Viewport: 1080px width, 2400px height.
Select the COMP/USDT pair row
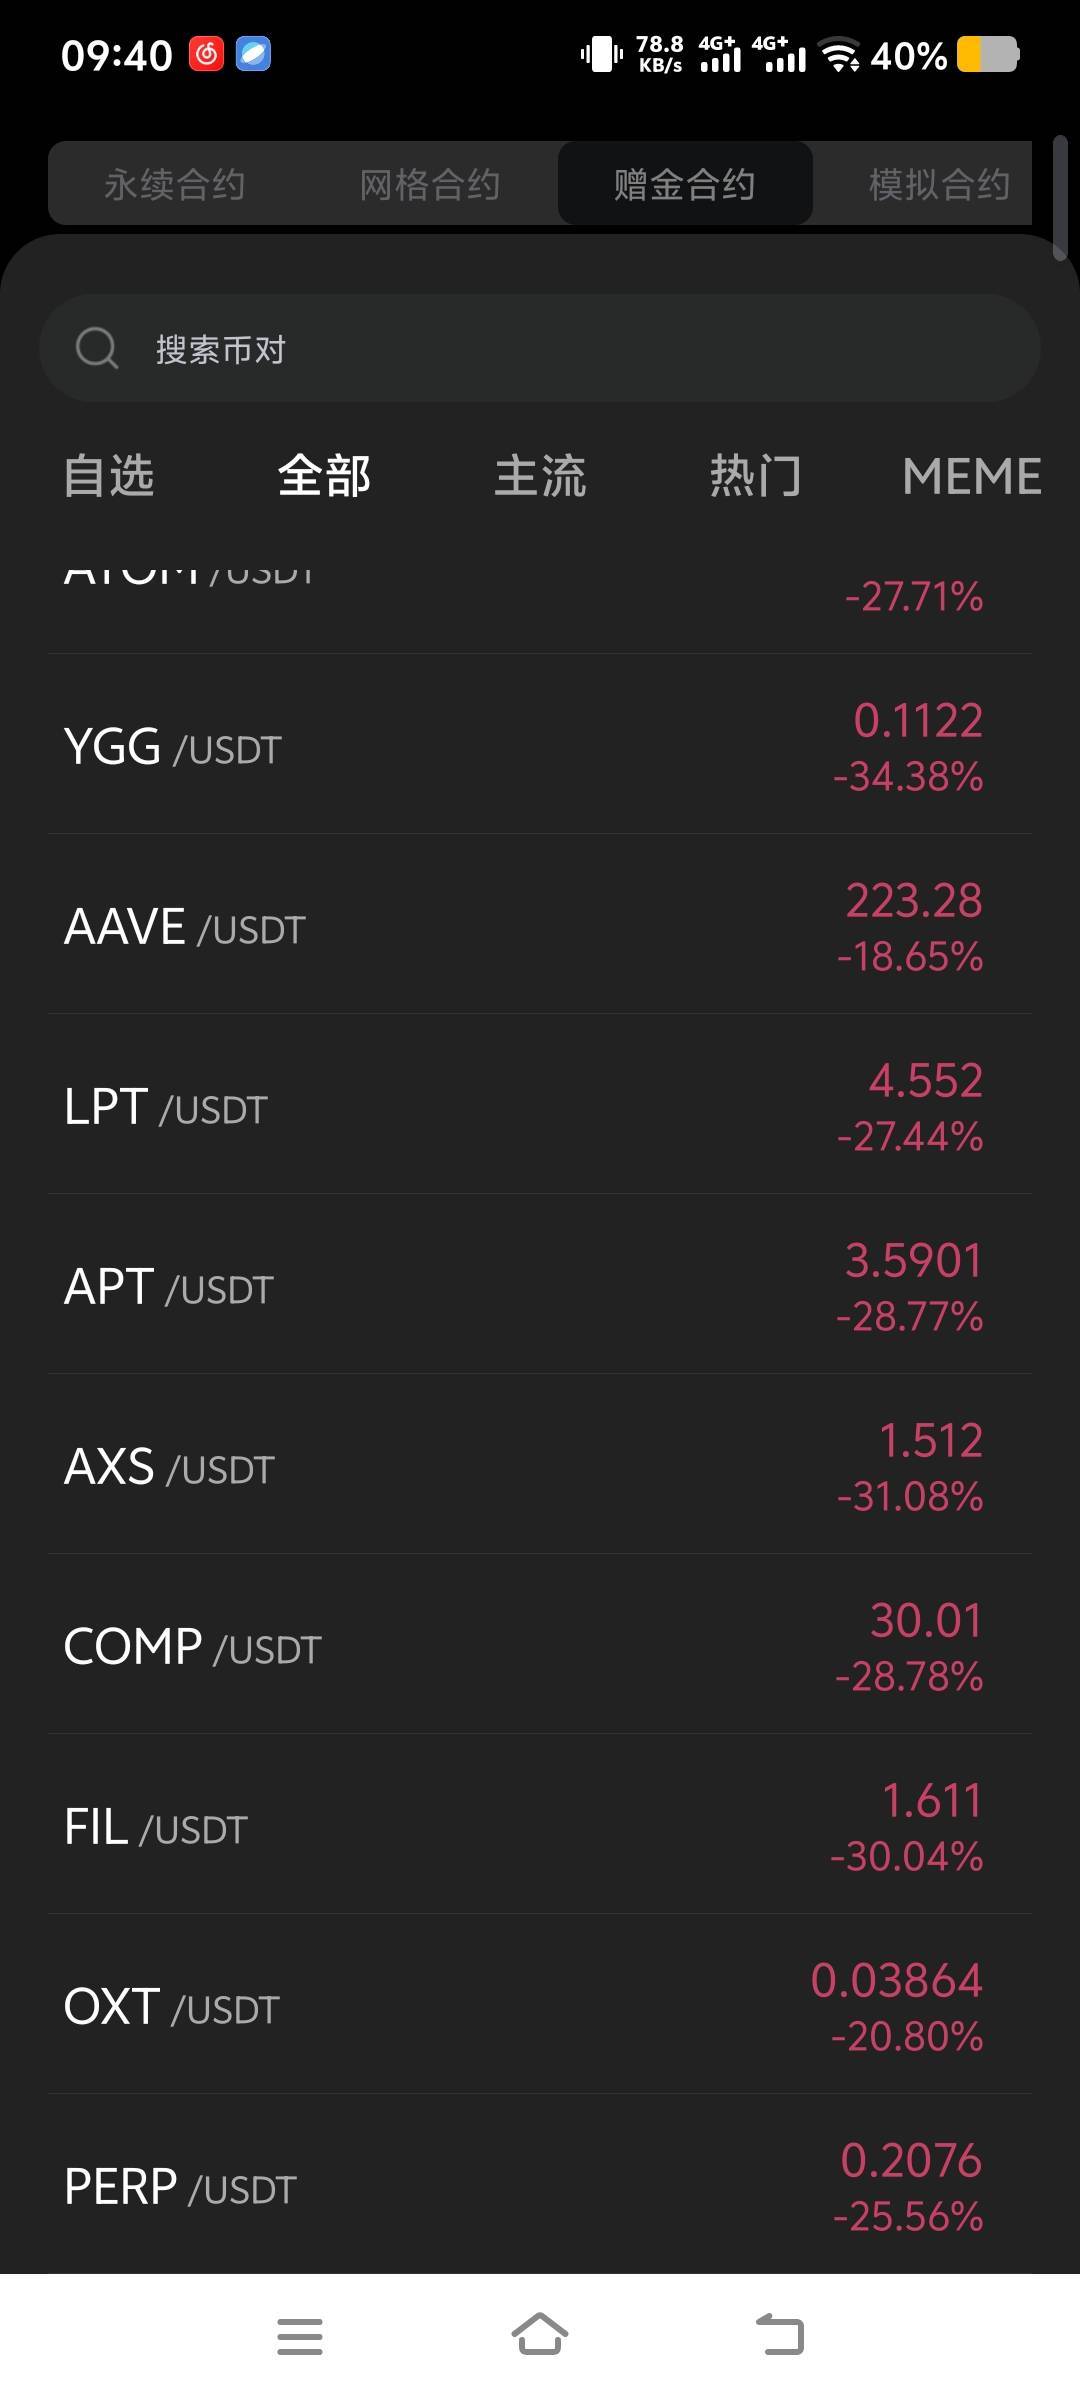(x=540, y=1646)
